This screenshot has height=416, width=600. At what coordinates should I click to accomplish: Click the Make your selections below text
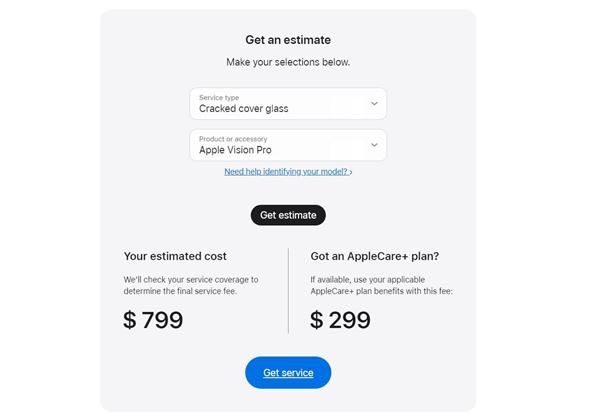[288, 62]
